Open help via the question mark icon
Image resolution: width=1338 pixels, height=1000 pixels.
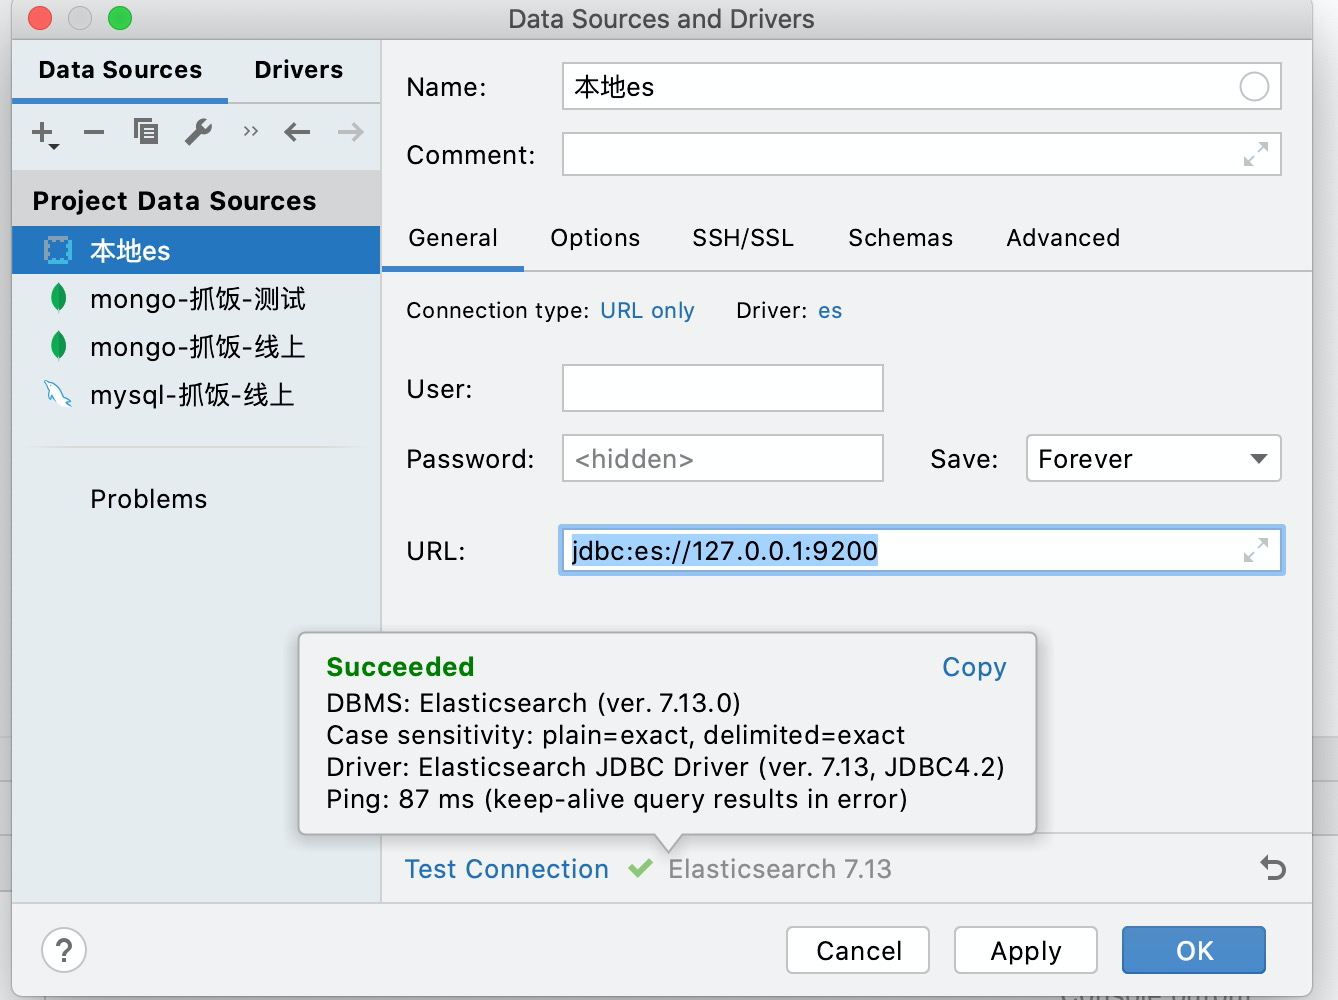[x=64, y=950]
